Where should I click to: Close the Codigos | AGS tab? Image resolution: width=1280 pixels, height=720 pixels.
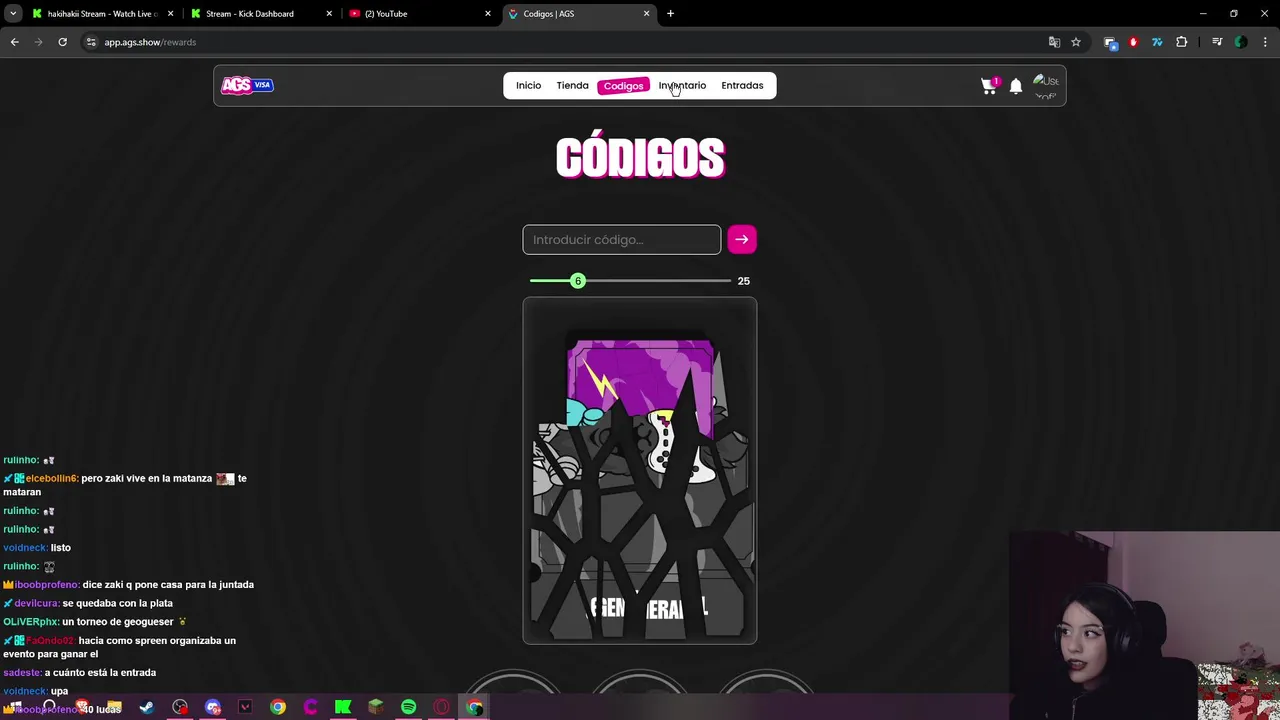point(646,14)
